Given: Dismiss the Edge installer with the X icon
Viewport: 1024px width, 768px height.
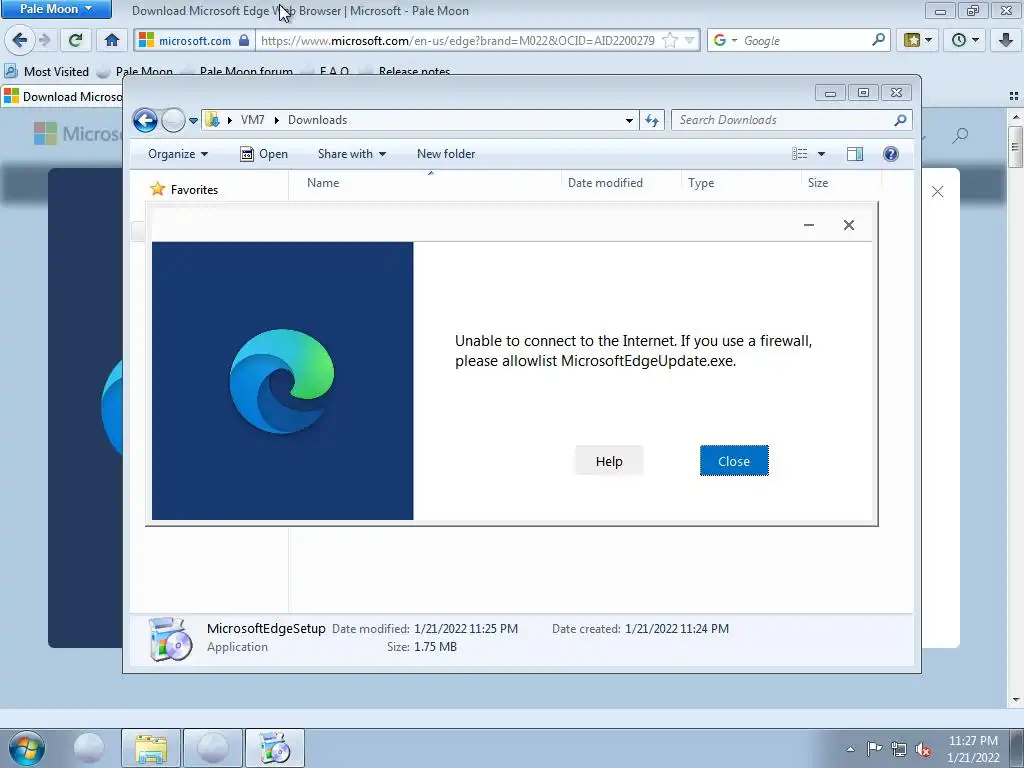Looking at the screenshot, I should (848, 225).
